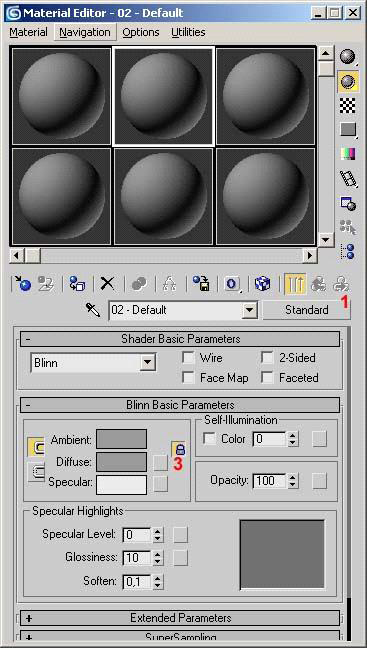Screen dimensions: 367x650
Task: Enable the Faceted checkbox
Action: pos(267,378)
